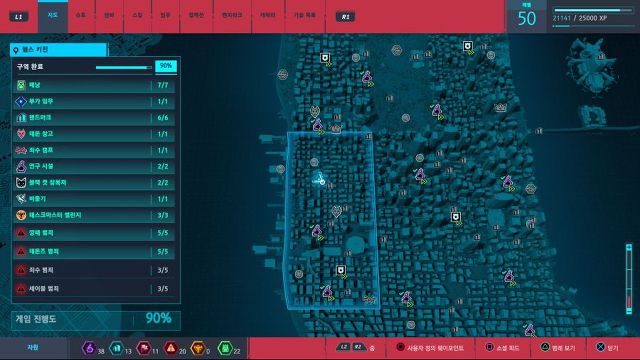Viewport: 640px width, 360px height.
Task: Click the orange Taskmaster challenge icon
Action: [21, 215]
